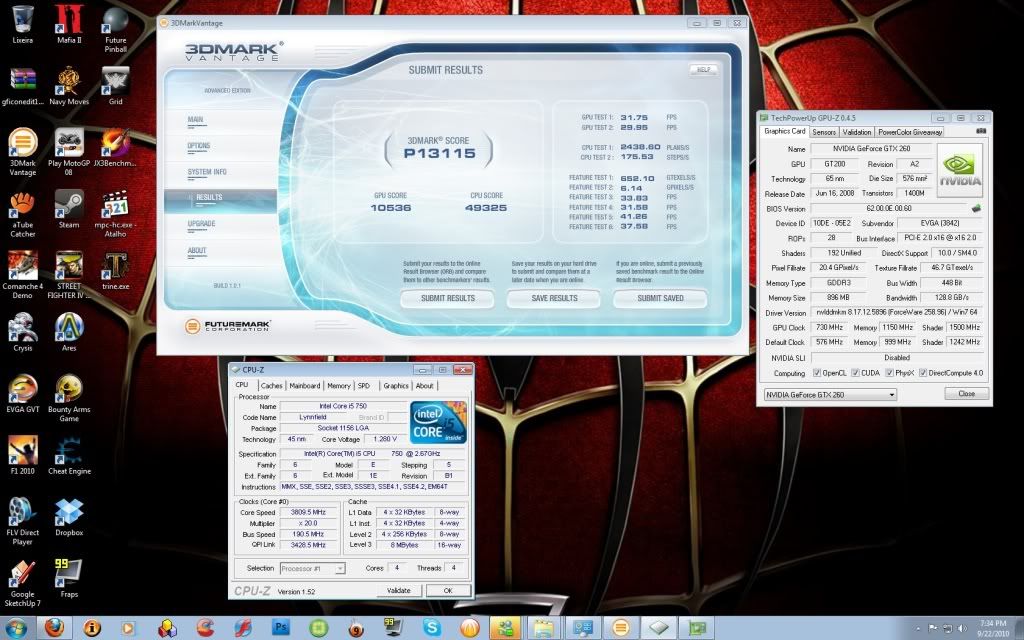The height and width of the screenshot is (640, 1024).
Task: Open Skype from the taskbar
Action: [432, 628]
